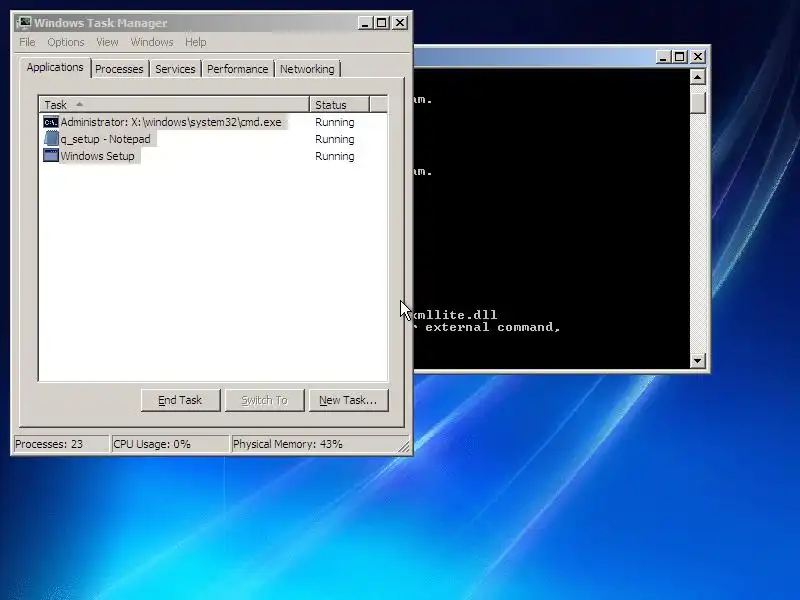Open the Help menu
Screen dimensions: 800x600
coord(195,42)
